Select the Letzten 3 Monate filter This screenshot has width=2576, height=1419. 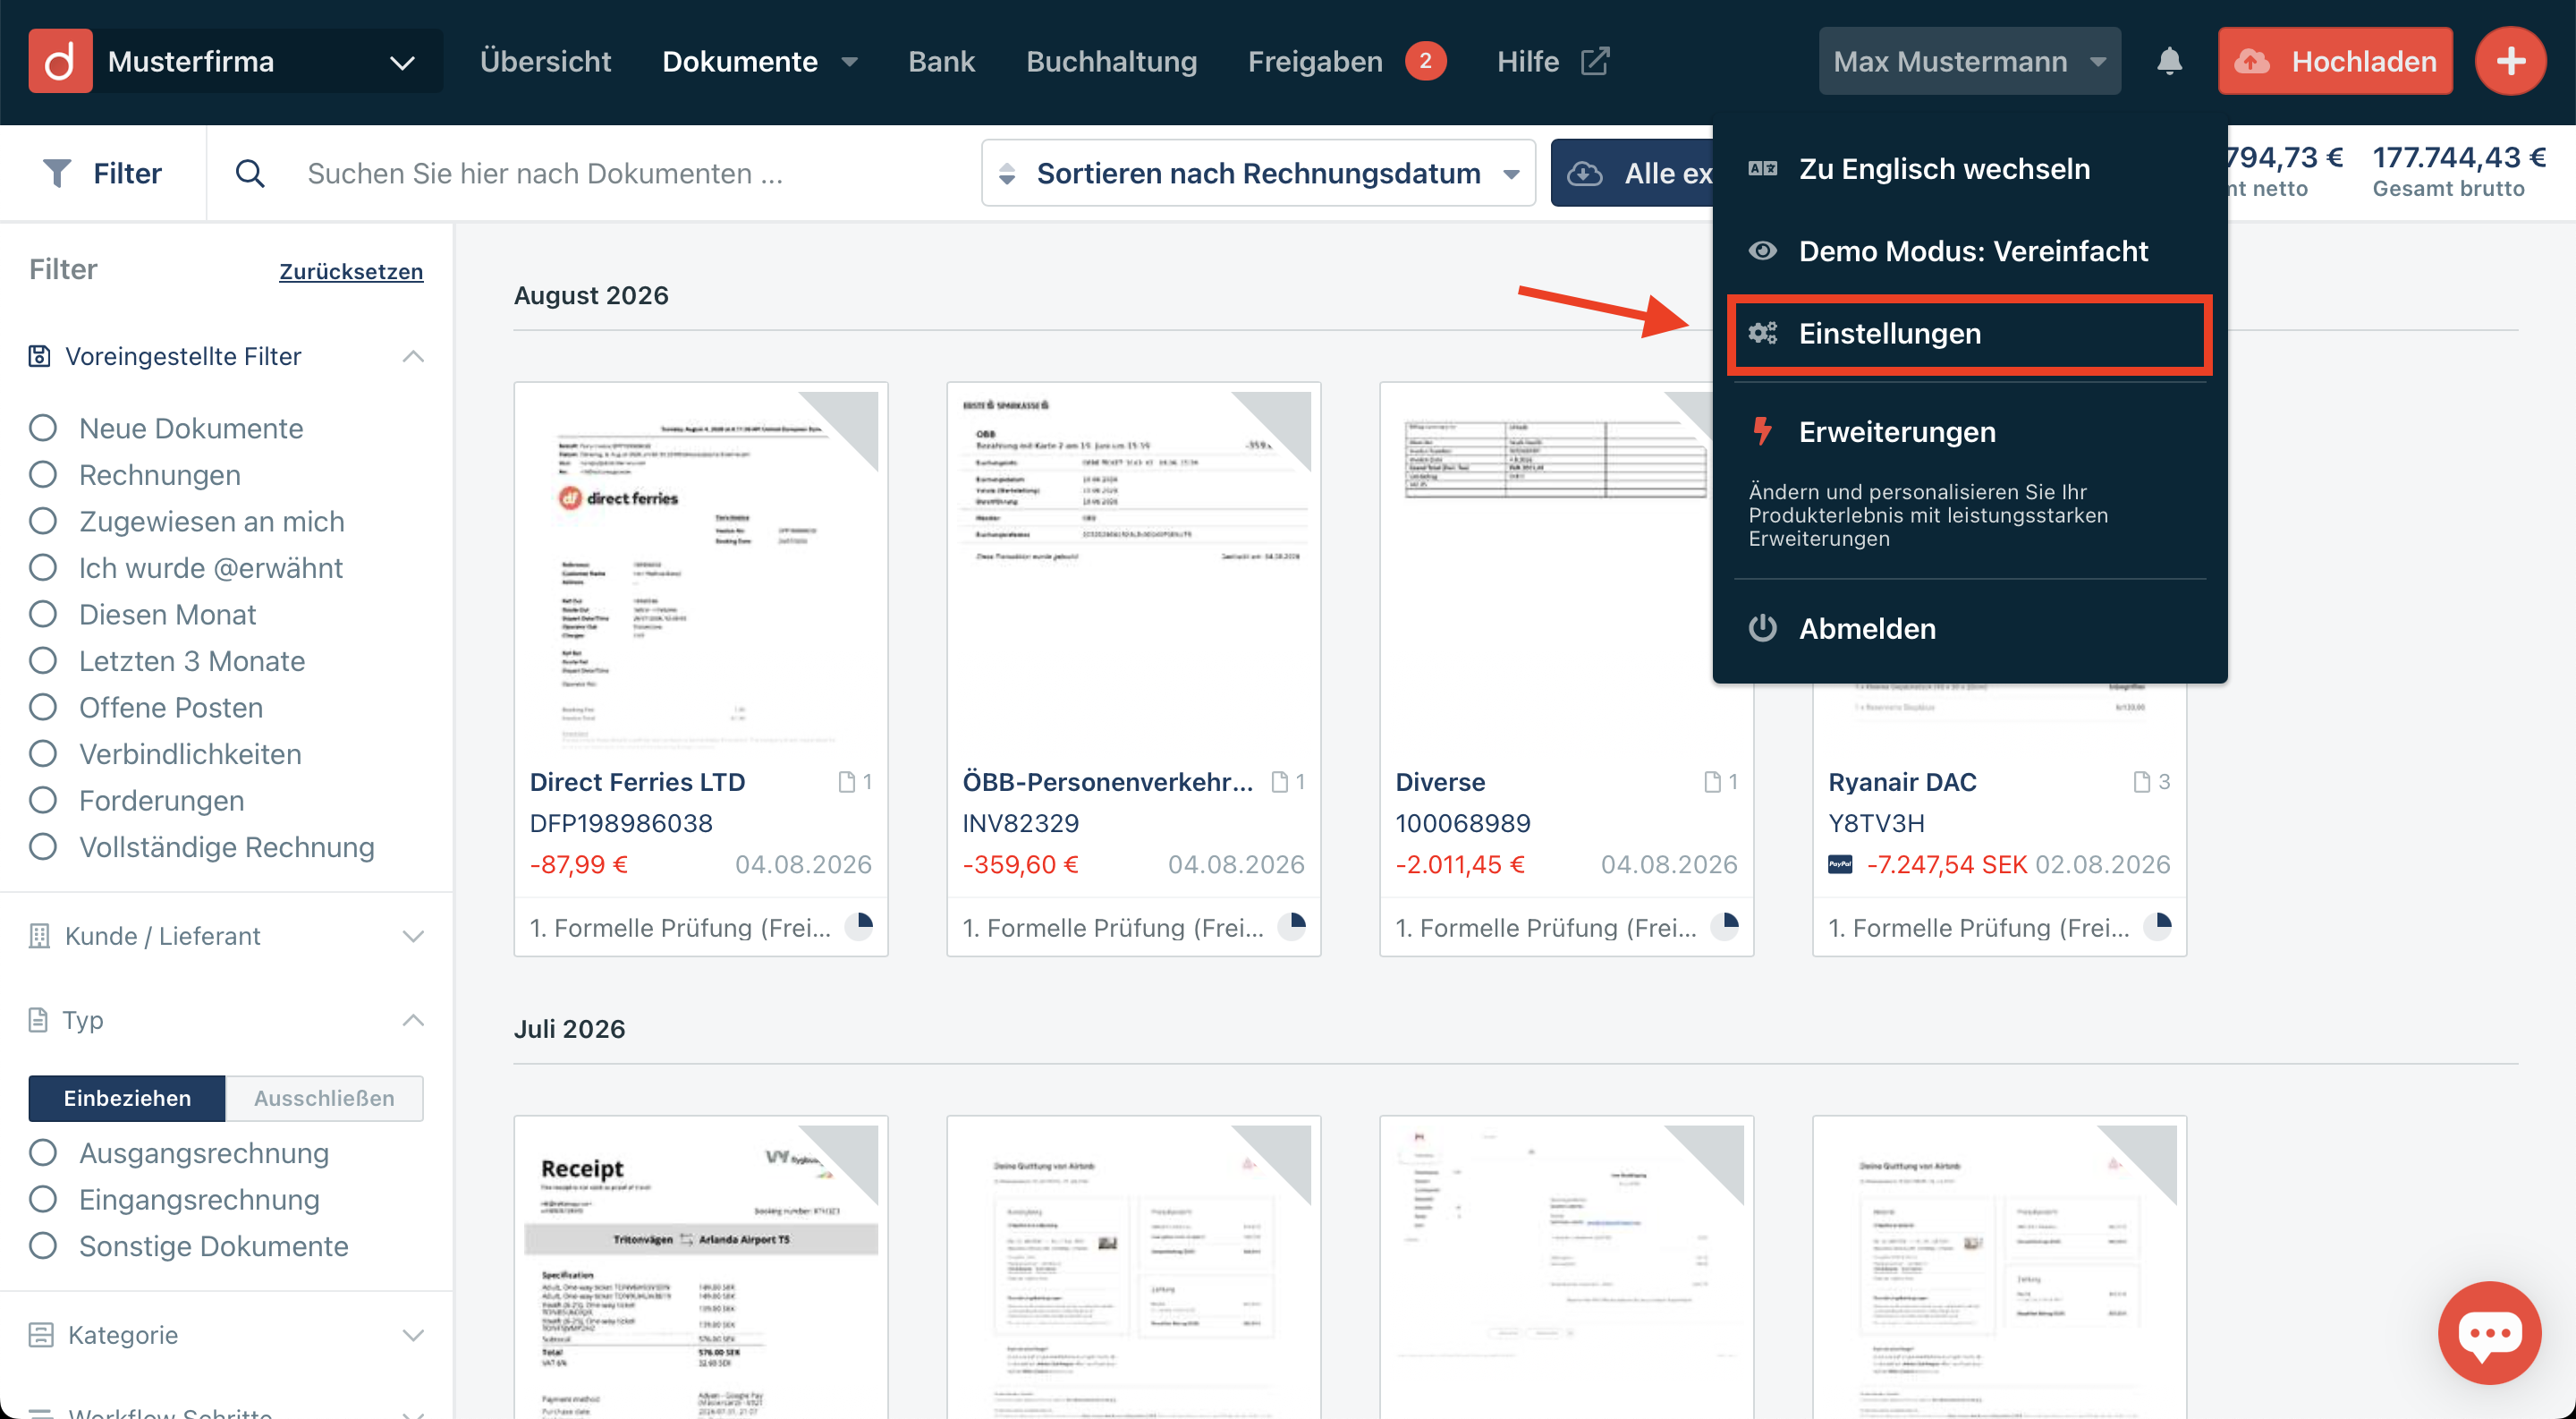coord(43,661)
